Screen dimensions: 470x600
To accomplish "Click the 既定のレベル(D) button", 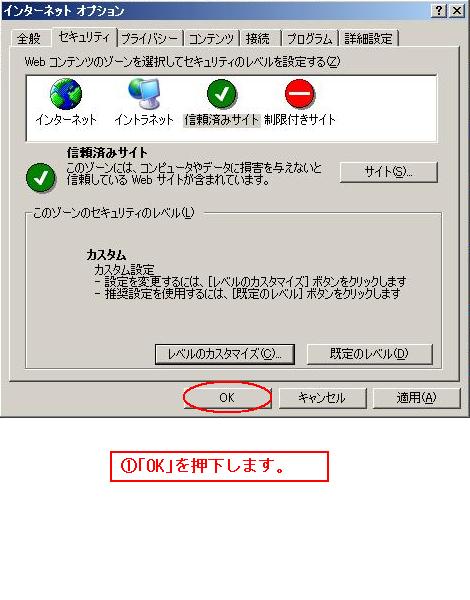I will pyautogui.click(x=369, y=354).
